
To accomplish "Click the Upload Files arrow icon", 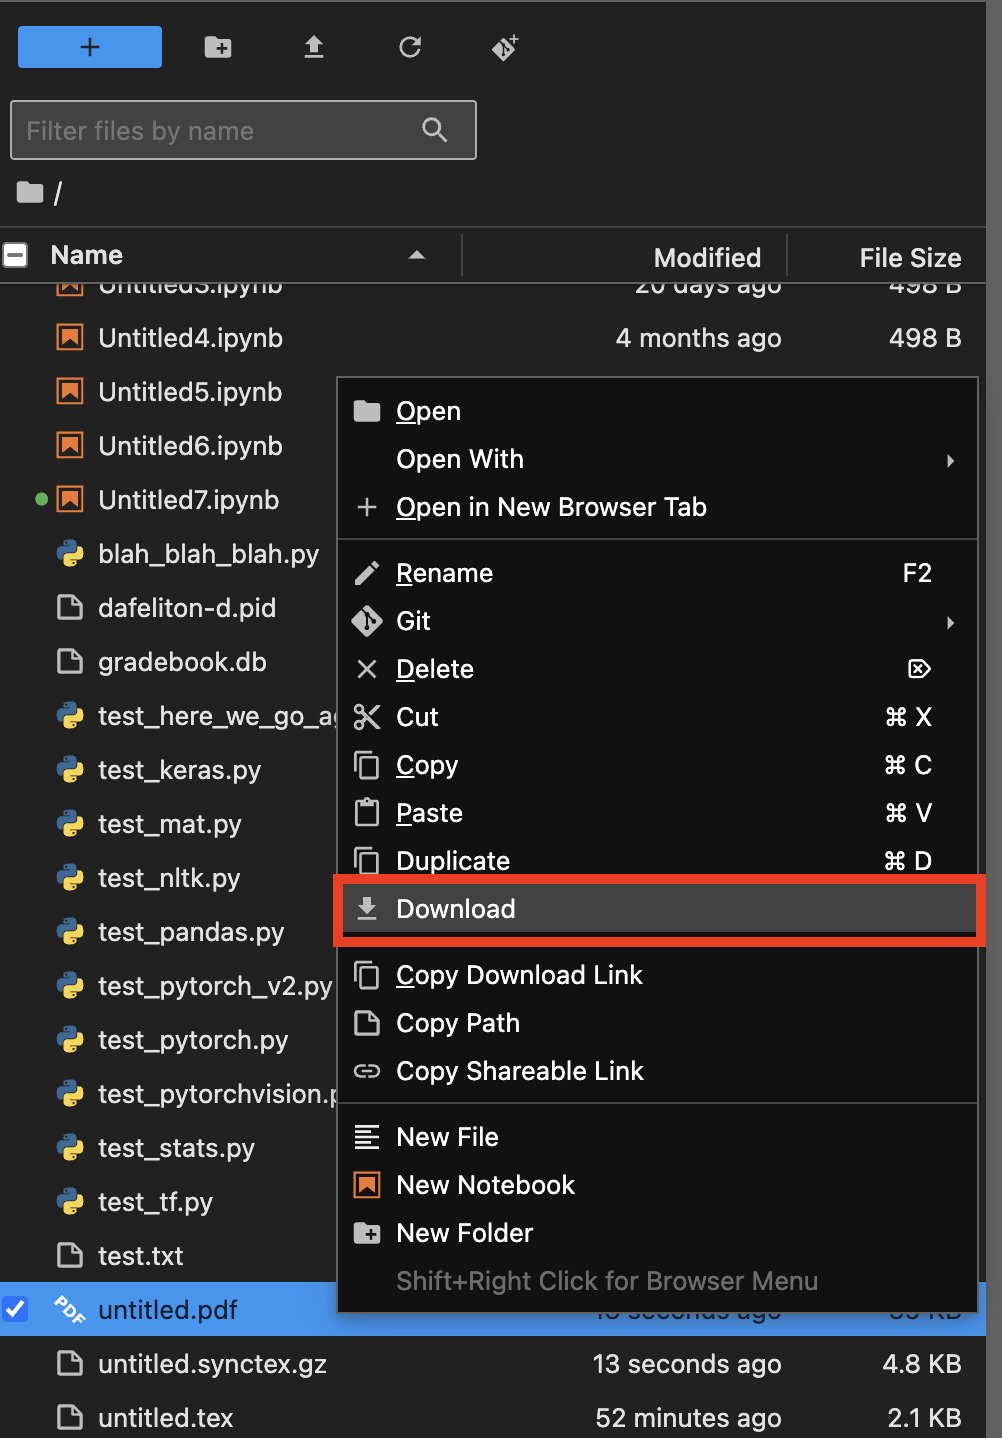I will coord(314,47).
